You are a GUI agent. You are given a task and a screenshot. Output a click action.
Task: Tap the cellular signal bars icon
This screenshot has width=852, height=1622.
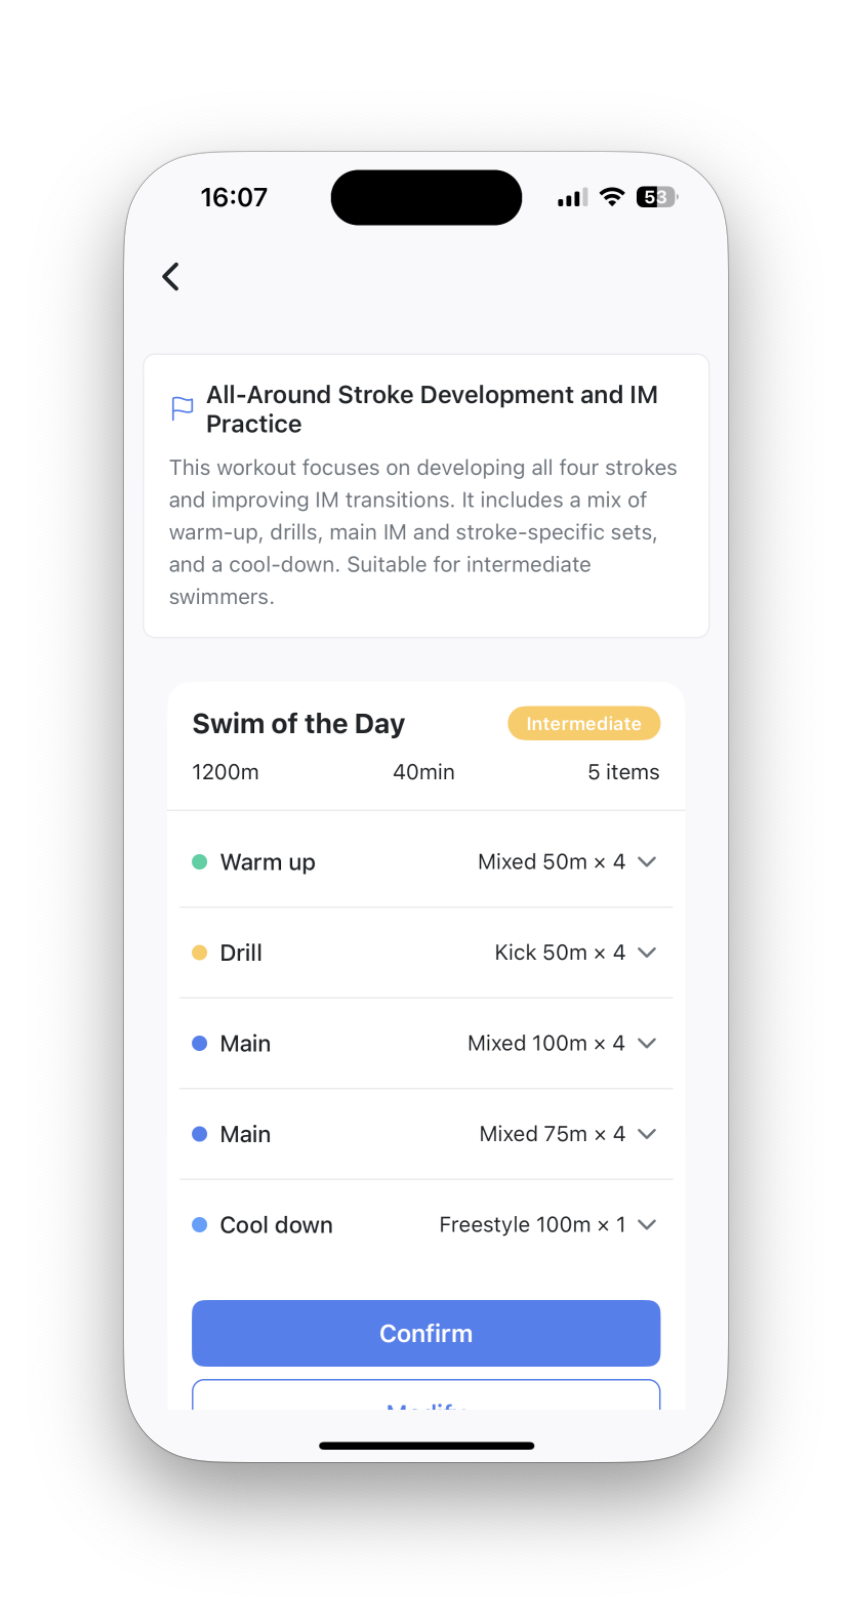point(572,198)
